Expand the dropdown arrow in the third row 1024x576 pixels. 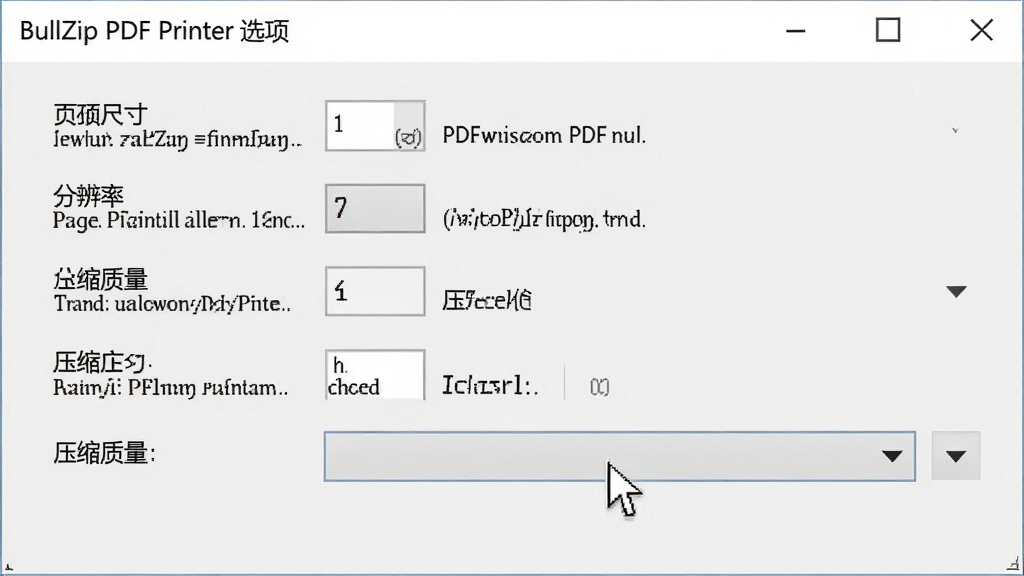(956, 291)
